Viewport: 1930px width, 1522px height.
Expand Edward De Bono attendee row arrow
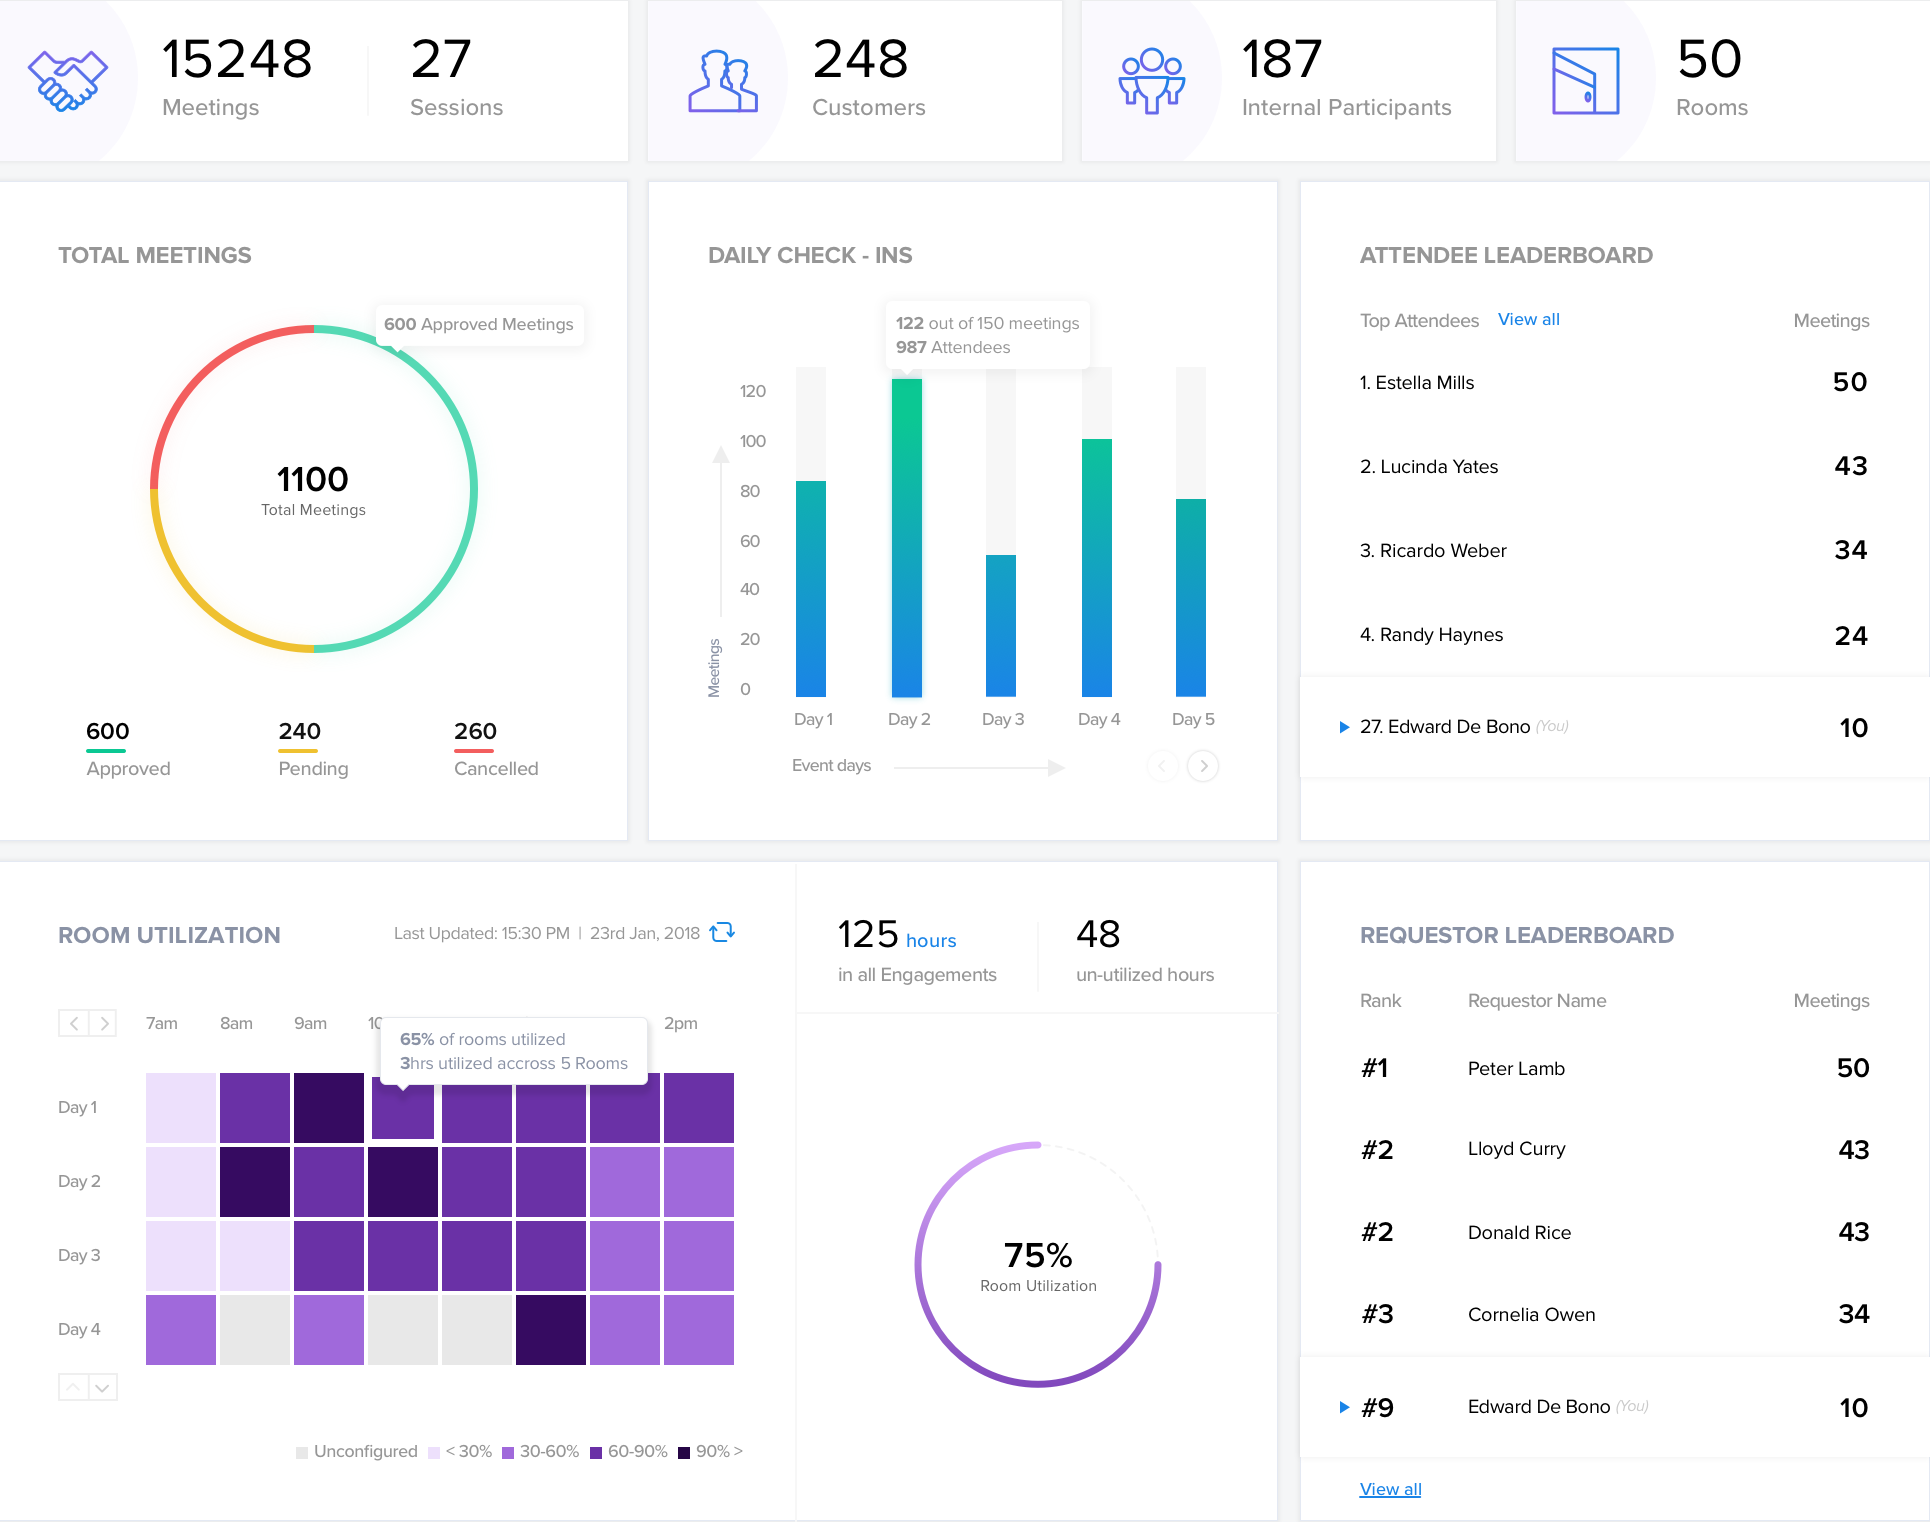pyautogui.click(x=1344, y=727)
